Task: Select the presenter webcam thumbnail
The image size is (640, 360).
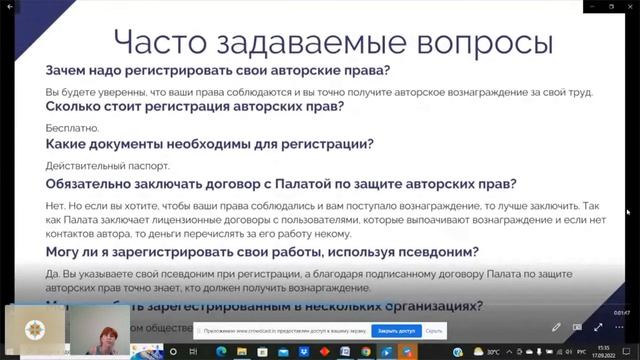Action: tap(100, 330)
